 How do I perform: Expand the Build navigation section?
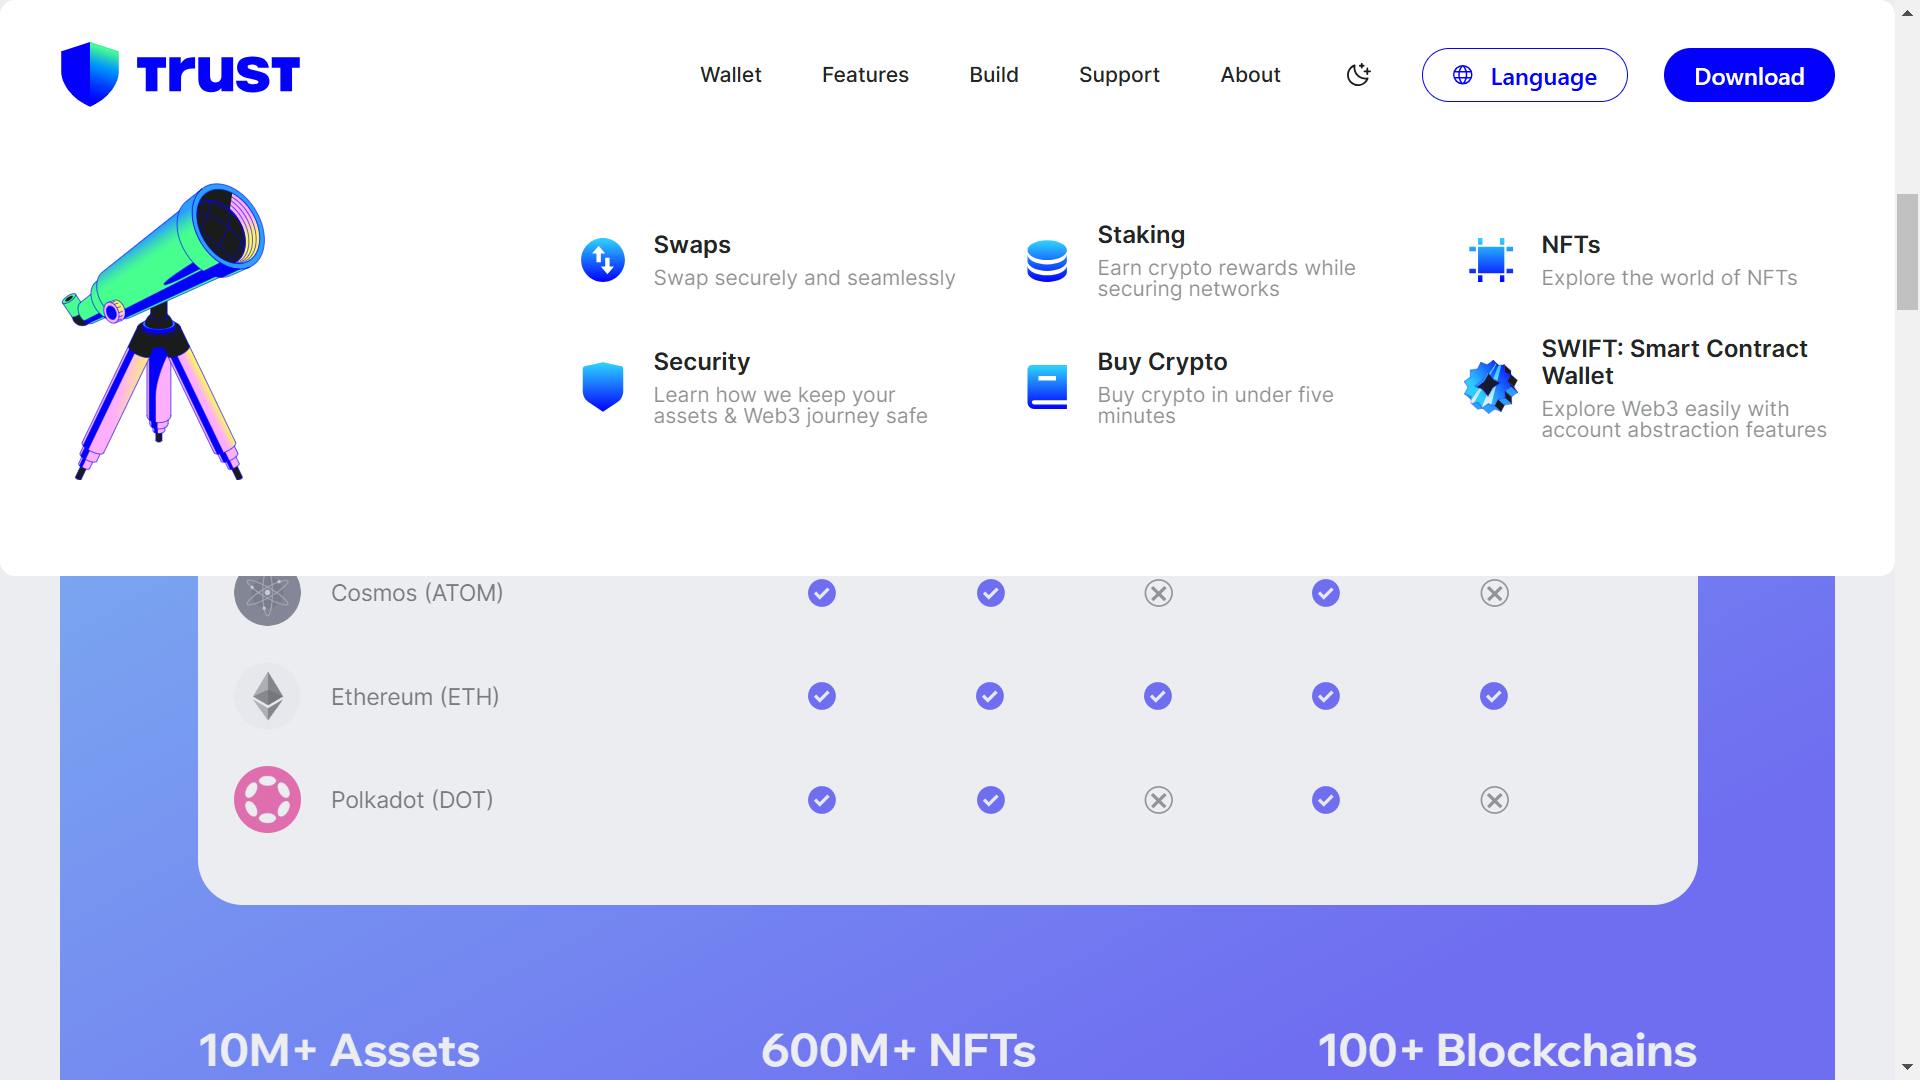(x=994, y=74)
